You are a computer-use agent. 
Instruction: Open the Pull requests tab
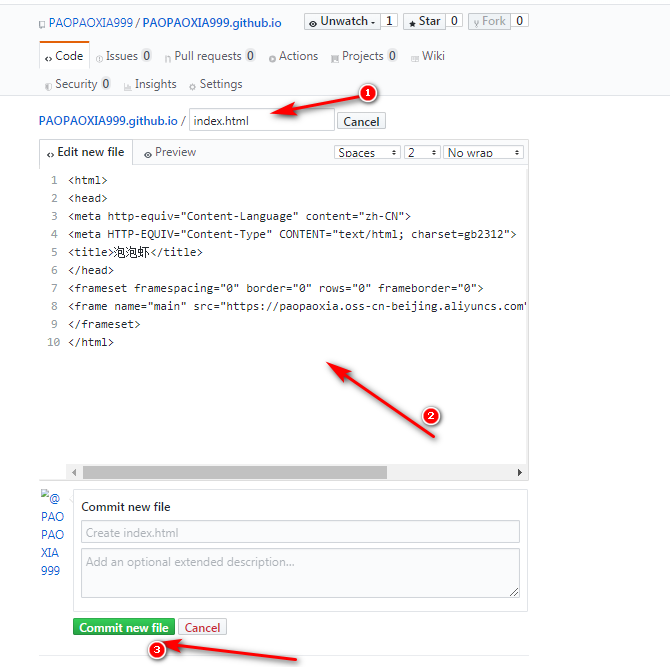pyautogui.click(x=210, y=56)
